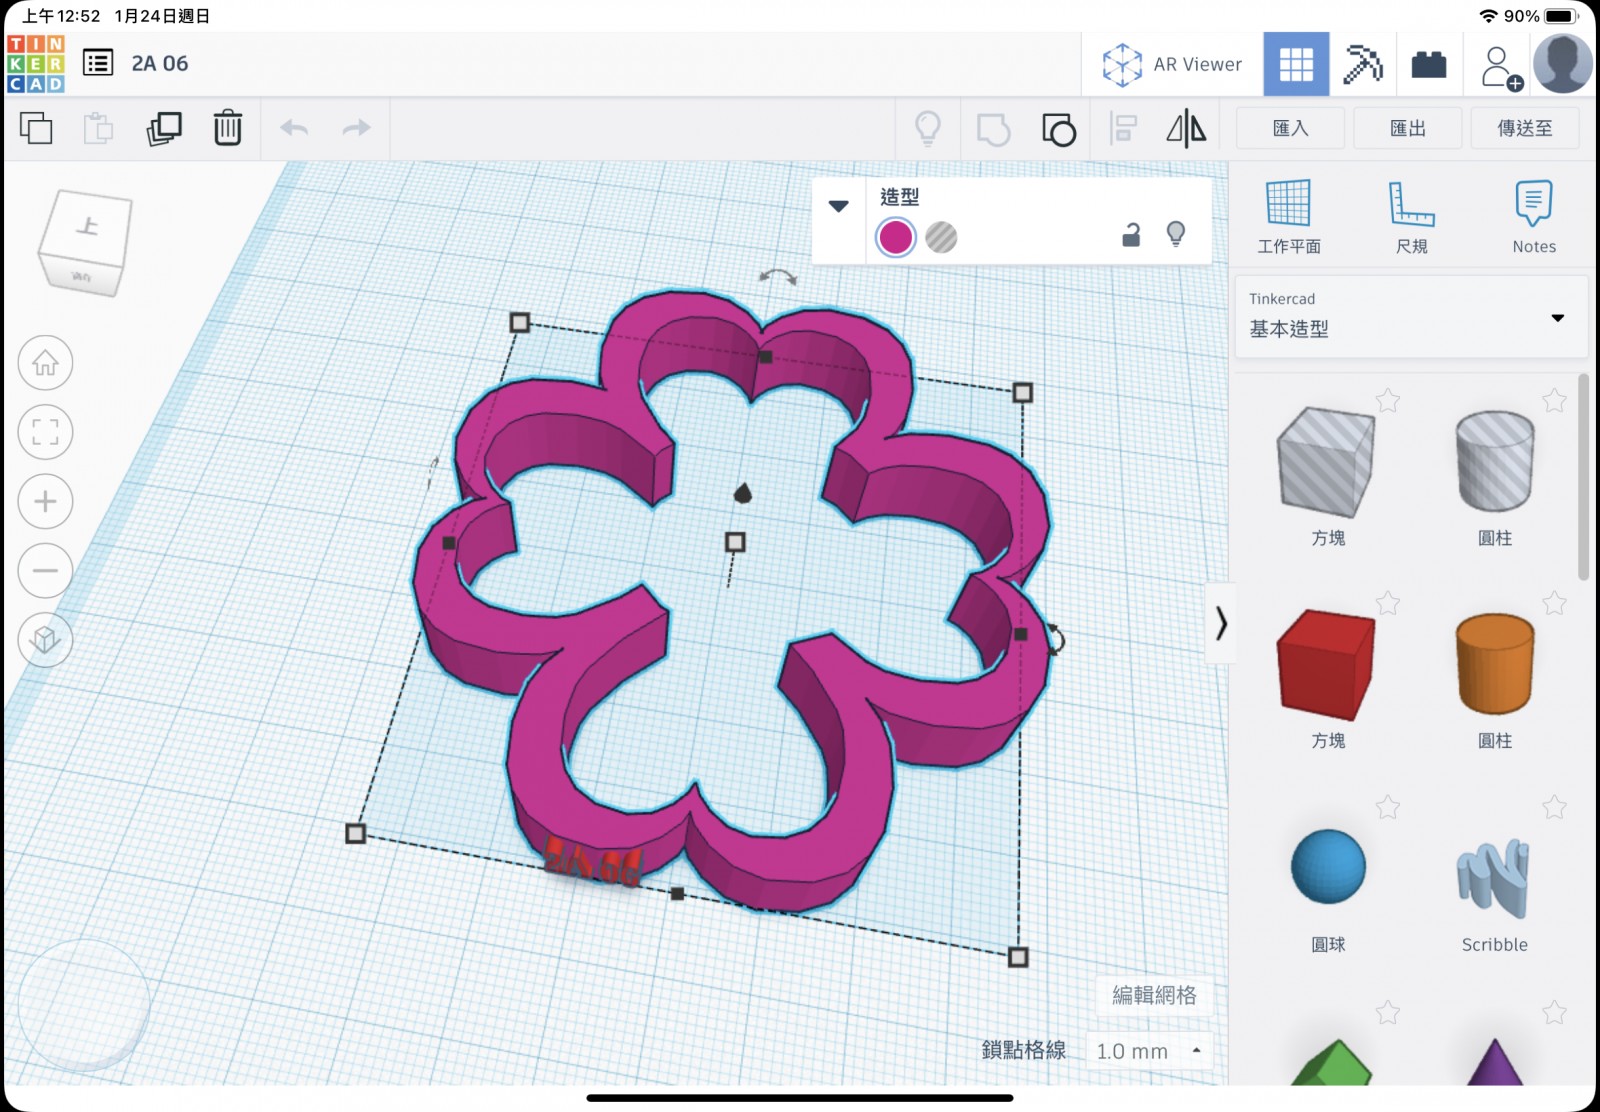
Task: Collapse the 造型 inspector panel arrow
Action: pos(838,206)
